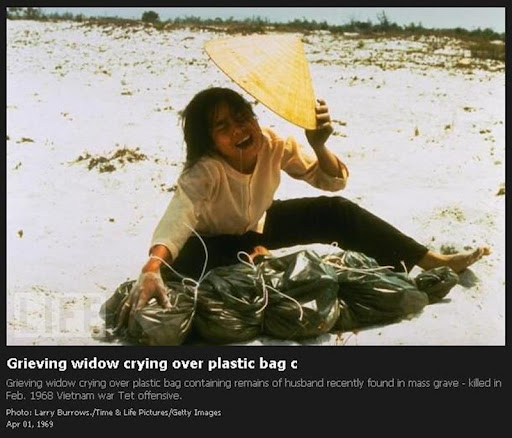Click the 'Larry Burrows' photographer credit
The image size is (512, 438).
(x=62, y=413)
